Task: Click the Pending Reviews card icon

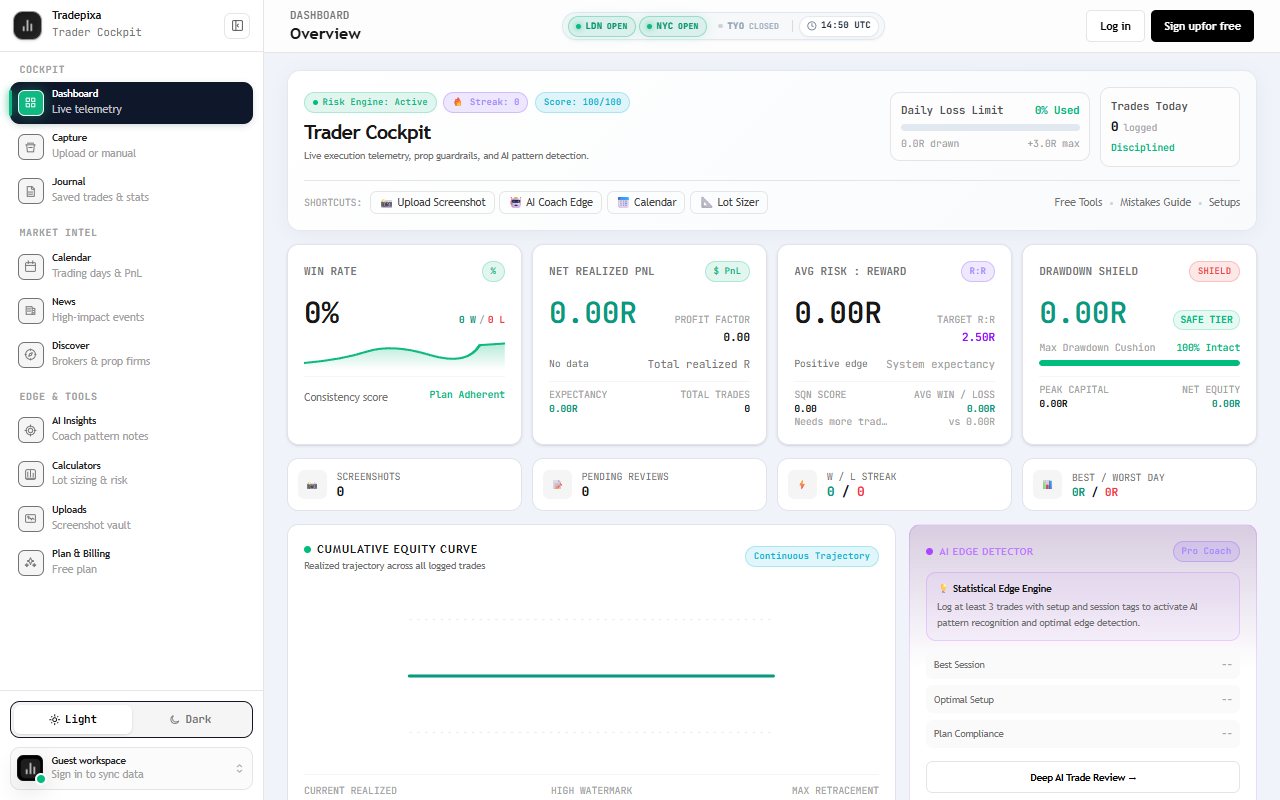Action: coord(558,485)
